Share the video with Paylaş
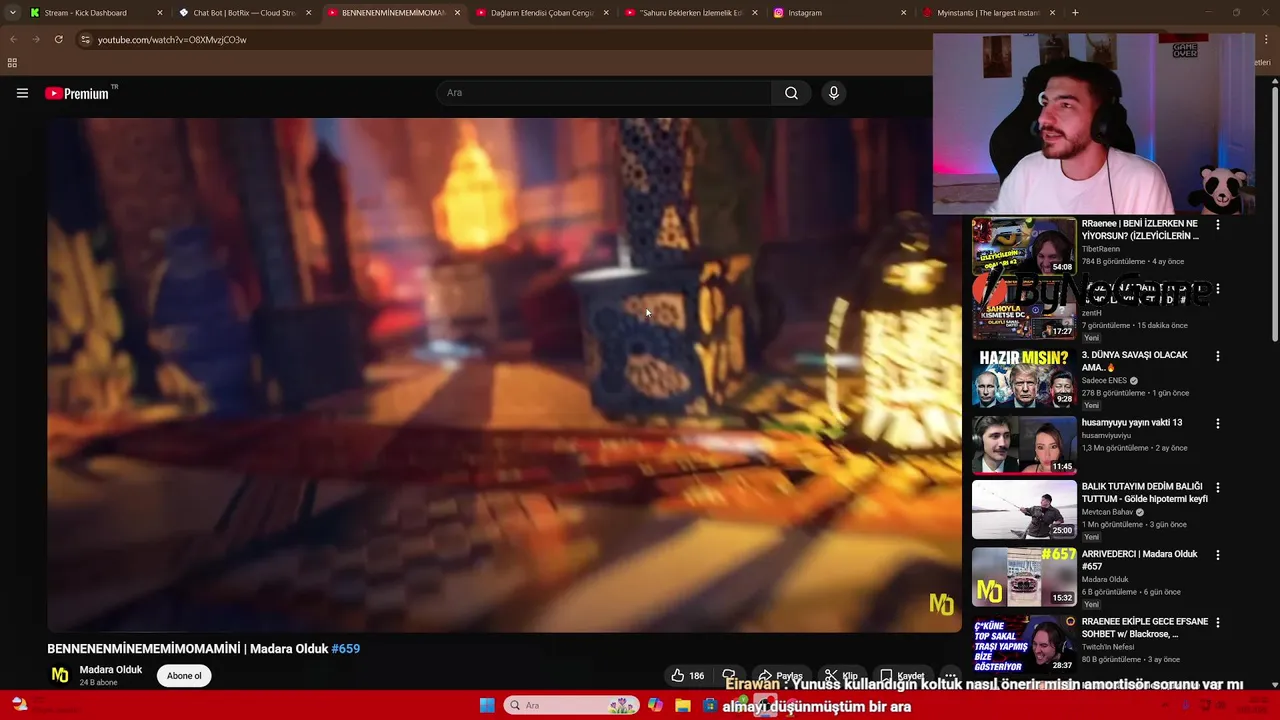Viewport: 1280px width, 720px height. (780, 676)
